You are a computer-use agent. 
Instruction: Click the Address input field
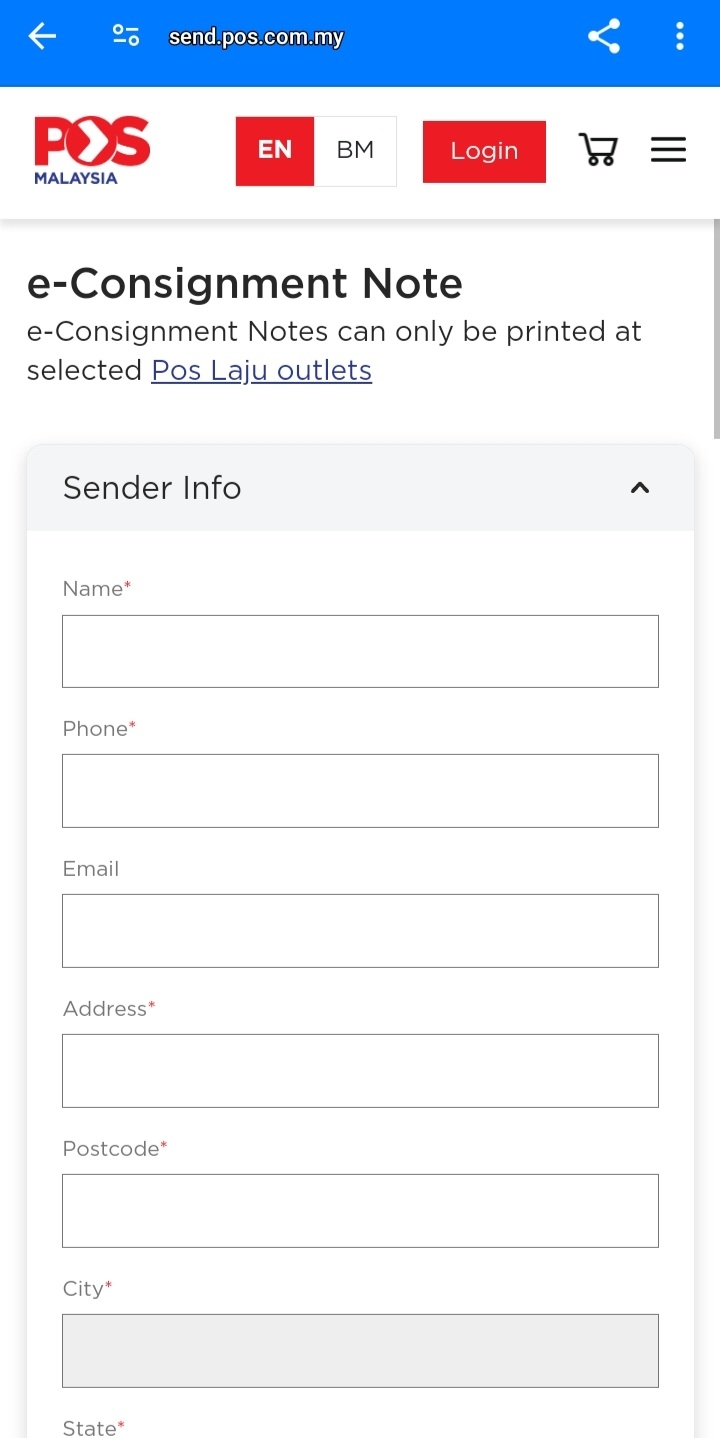360,1071
